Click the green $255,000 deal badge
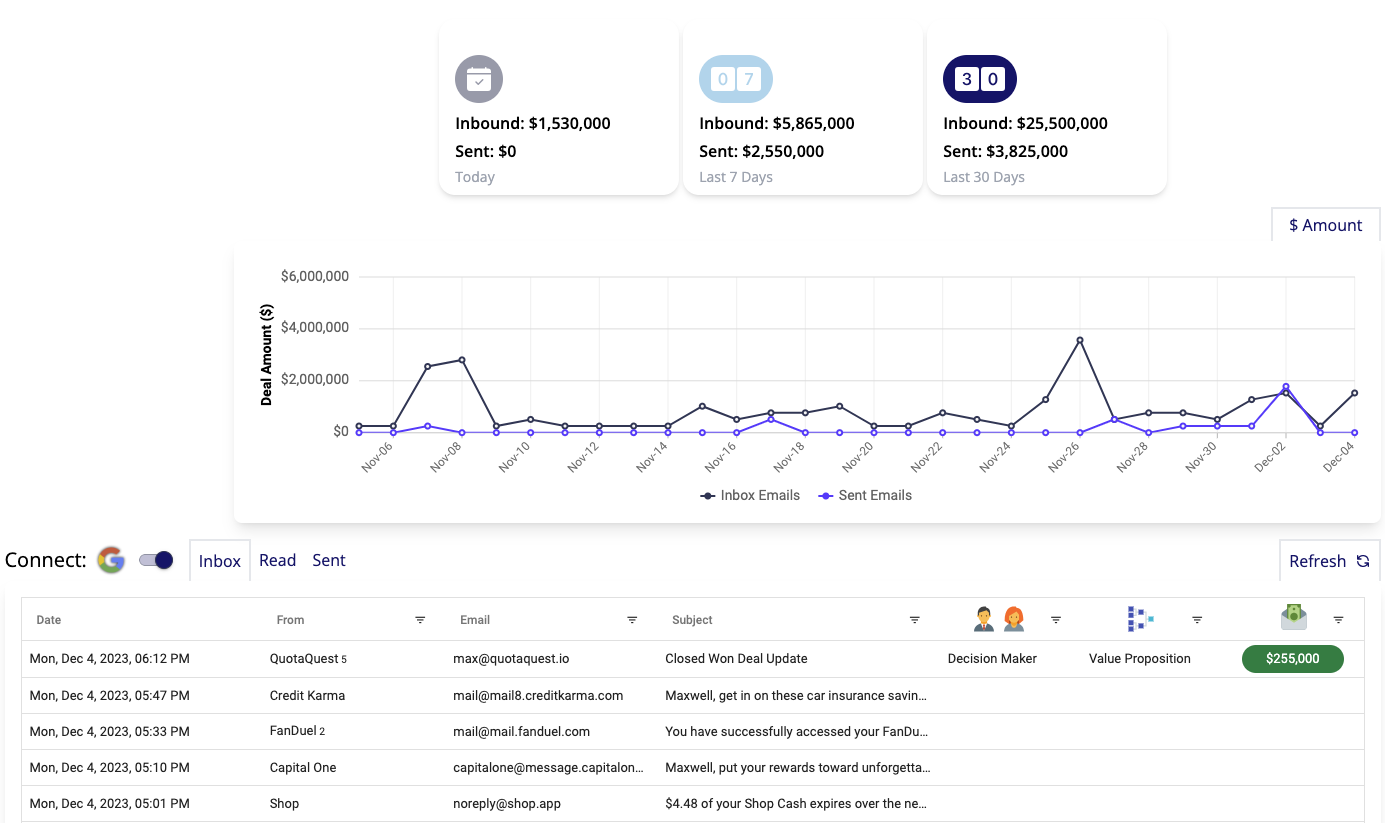Image resolution: width=1385 pixels, height=823 pixels. (1292, 659)
